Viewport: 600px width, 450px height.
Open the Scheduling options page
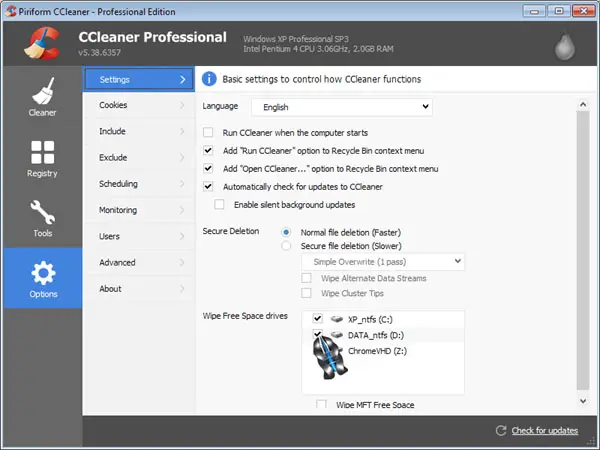(x=139, y=184)
